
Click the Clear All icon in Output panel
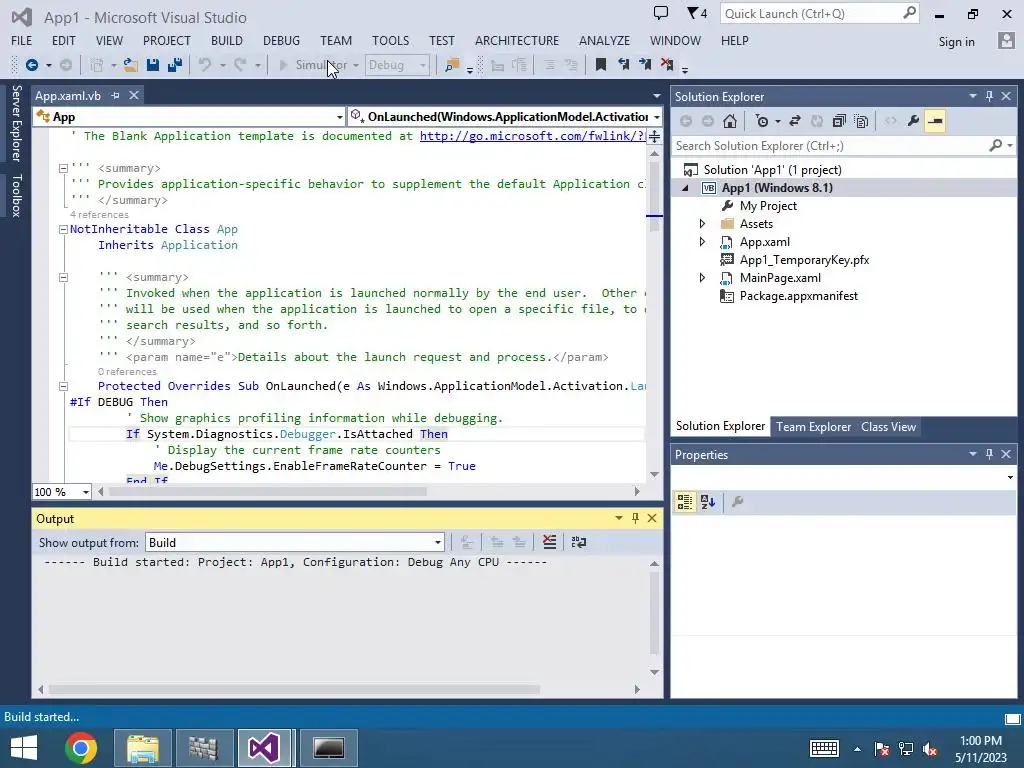point(550,542)
